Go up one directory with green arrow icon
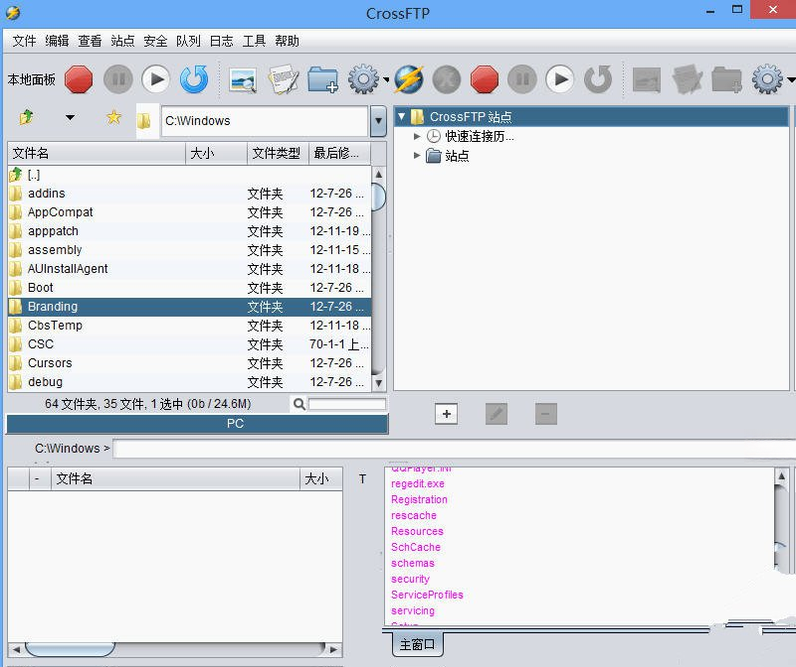The width and height of the screenshot is (796, 667). tap(26, 118)
